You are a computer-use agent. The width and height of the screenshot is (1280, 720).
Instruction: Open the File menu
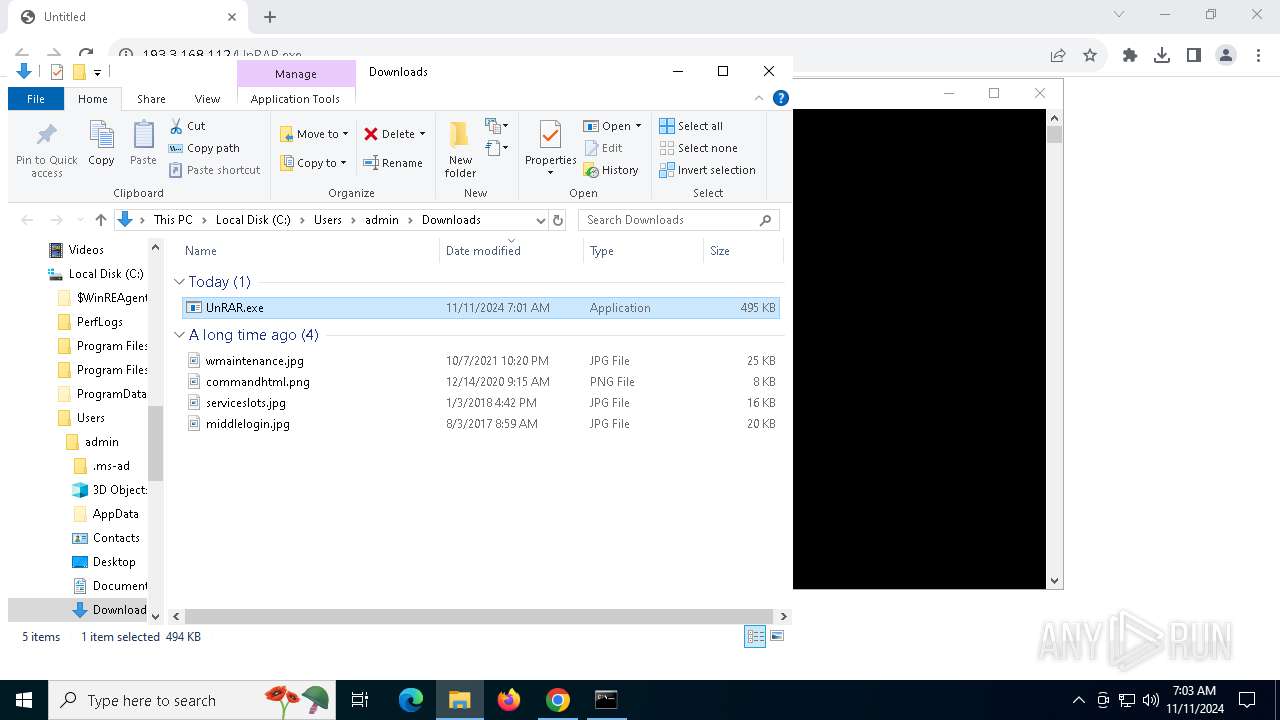coord(36,99)
